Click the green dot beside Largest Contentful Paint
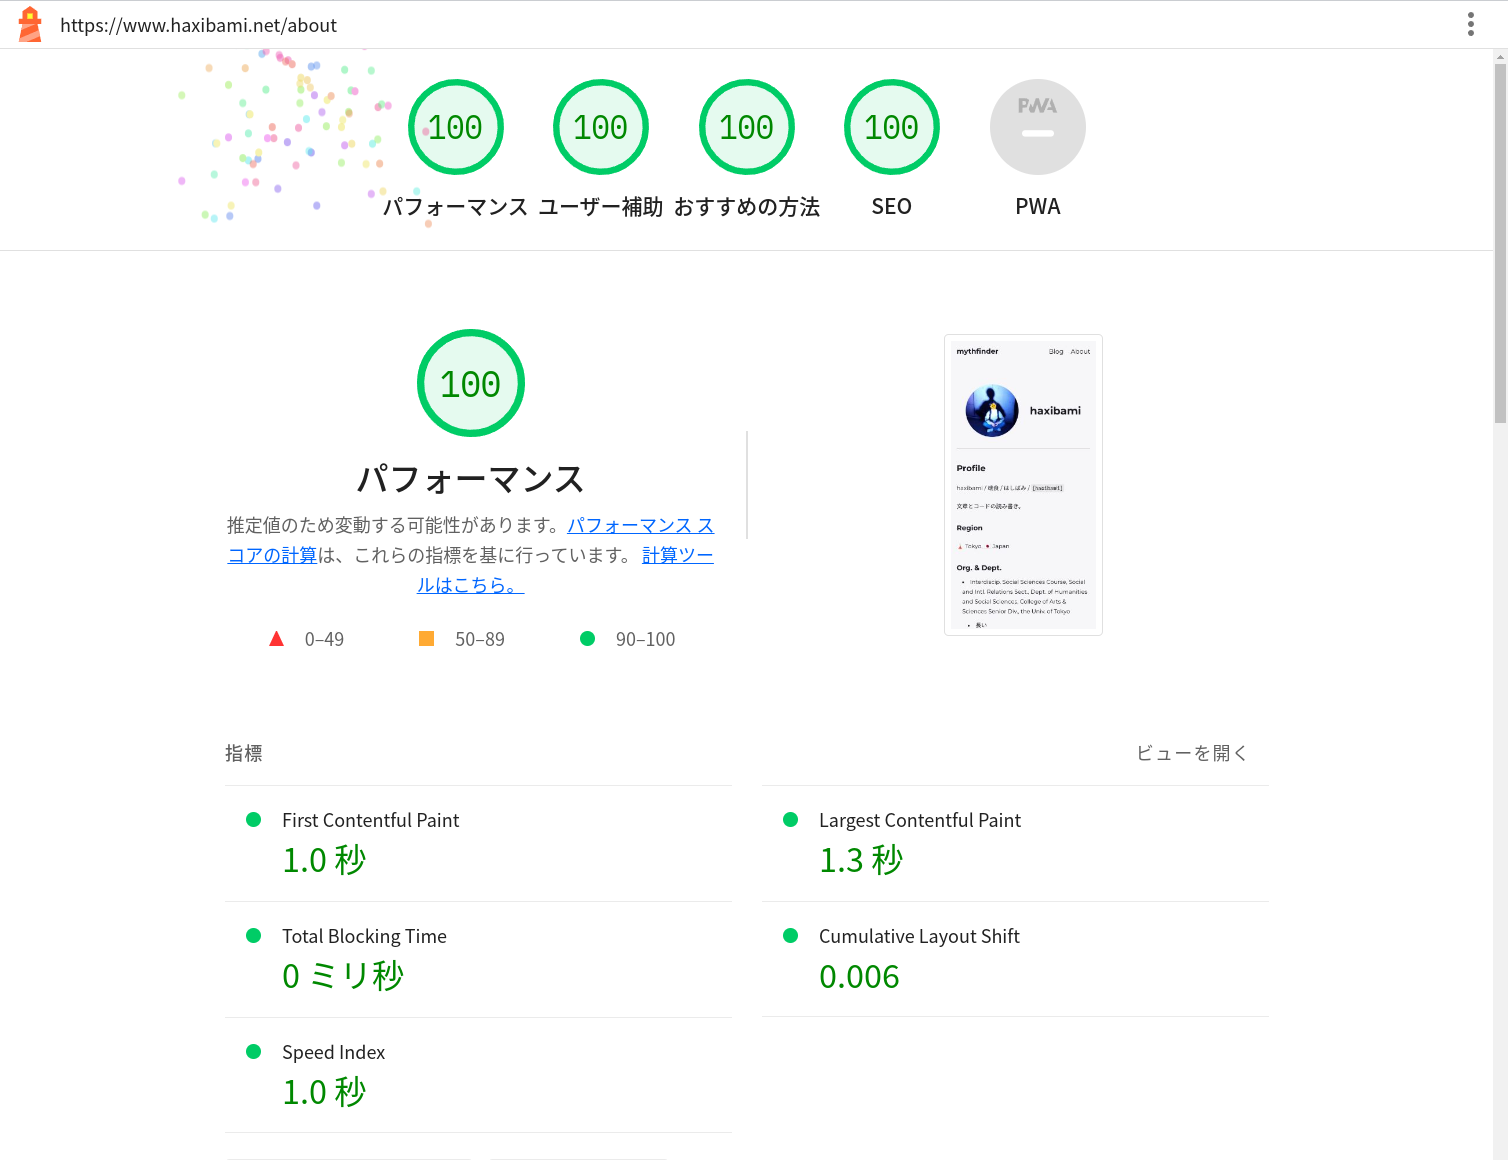Screen dimensions: 1508x1160 point(790,819)
